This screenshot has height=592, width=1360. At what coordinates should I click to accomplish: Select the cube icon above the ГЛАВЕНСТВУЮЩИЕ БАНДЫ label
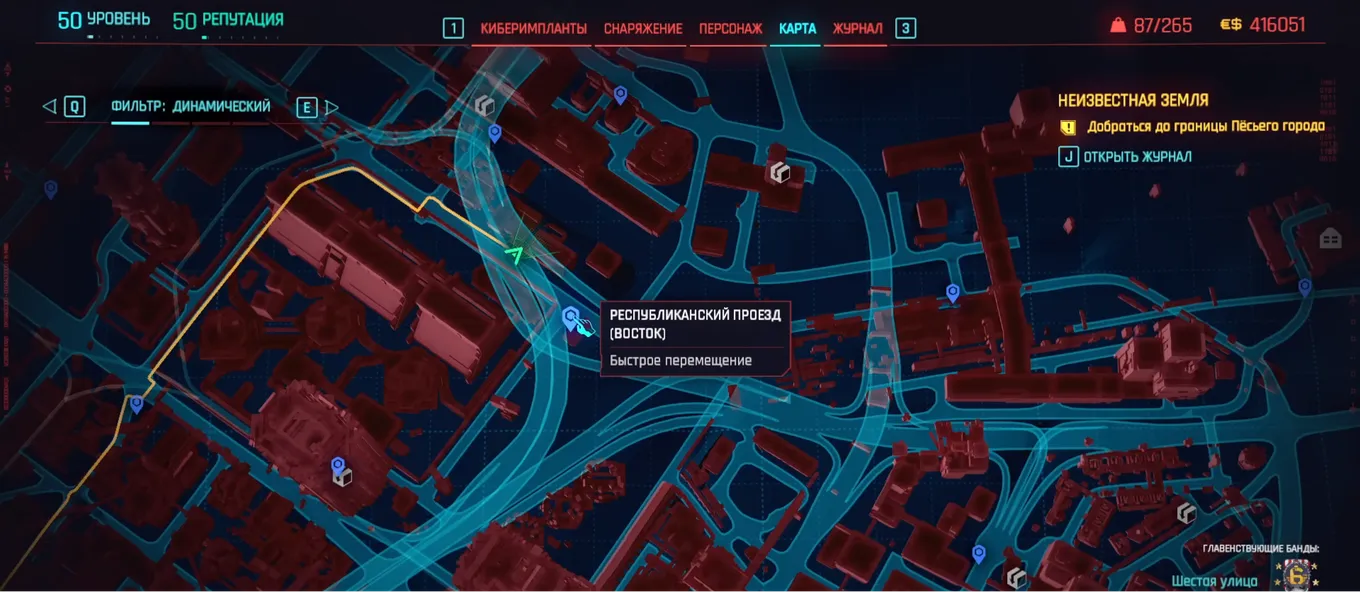[1187, 513]
